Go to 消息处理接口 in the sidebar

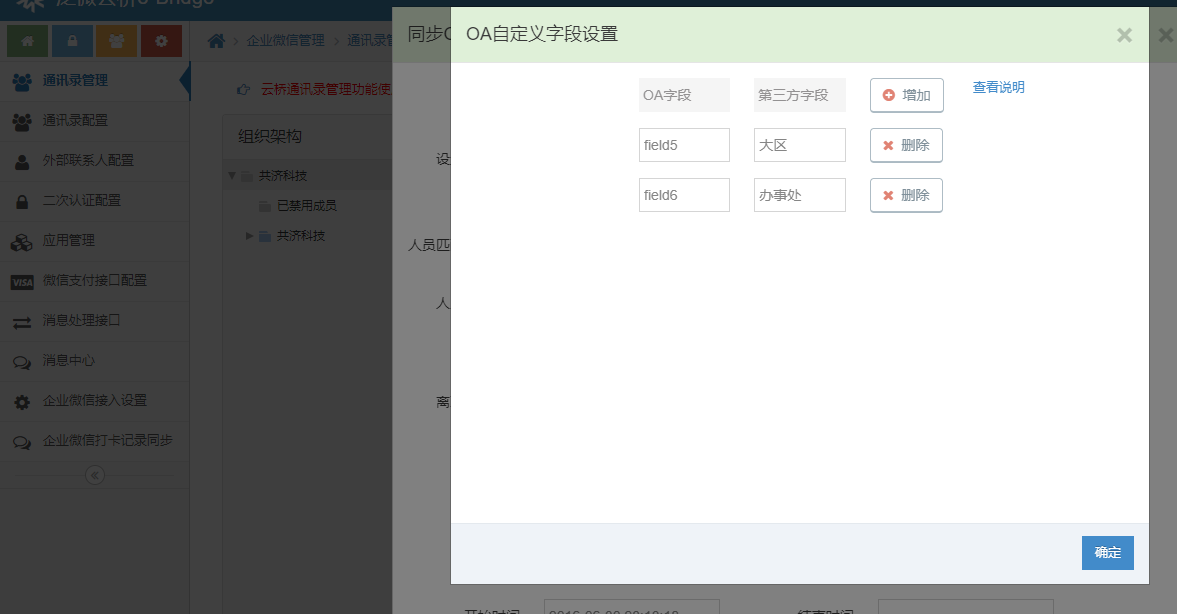point(81,321)
